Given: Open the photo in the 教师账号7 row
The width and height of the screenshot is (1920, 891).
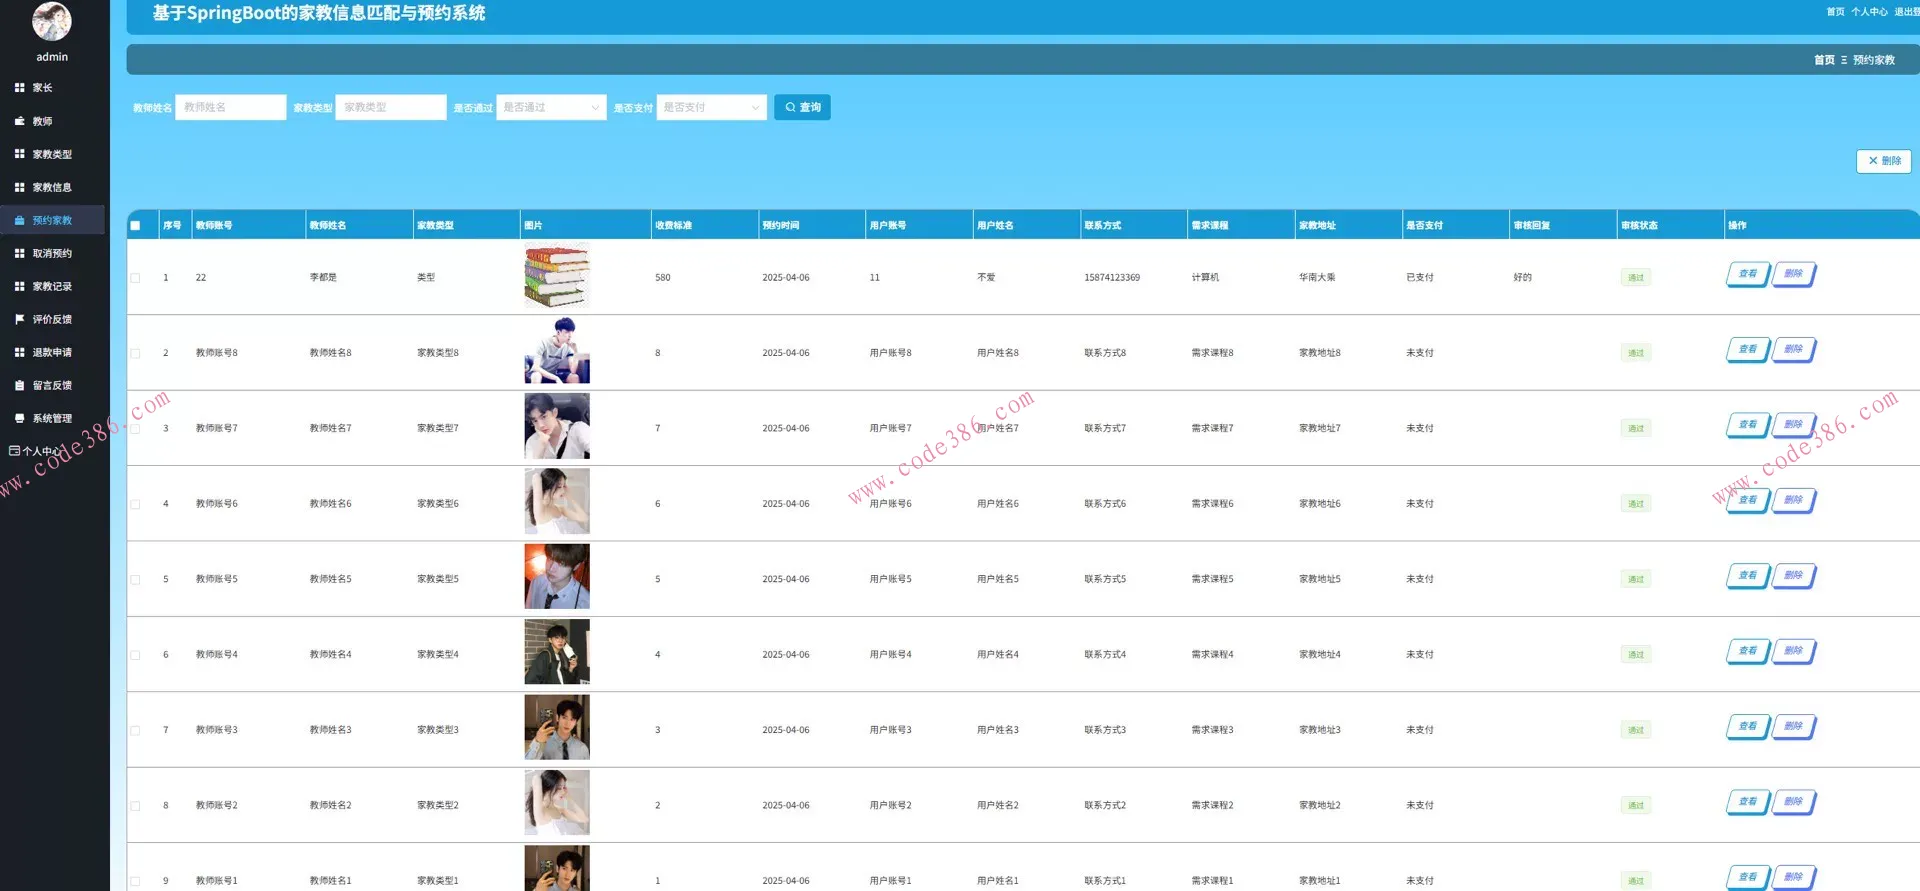Looking at the screenshot, I should coord(557,426).
